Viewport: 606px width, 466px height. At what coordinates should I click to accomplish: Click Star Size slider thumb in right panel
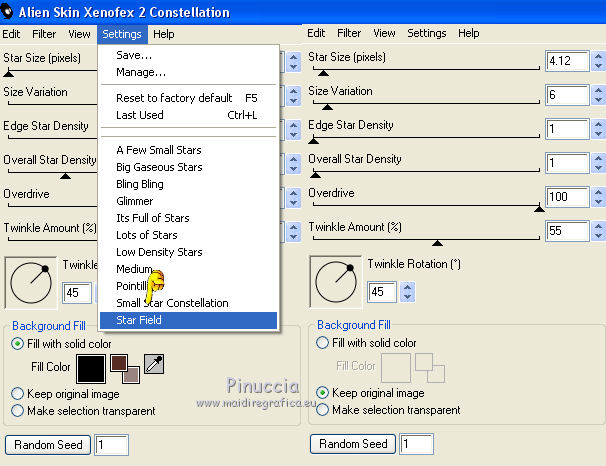coord(323,73)
